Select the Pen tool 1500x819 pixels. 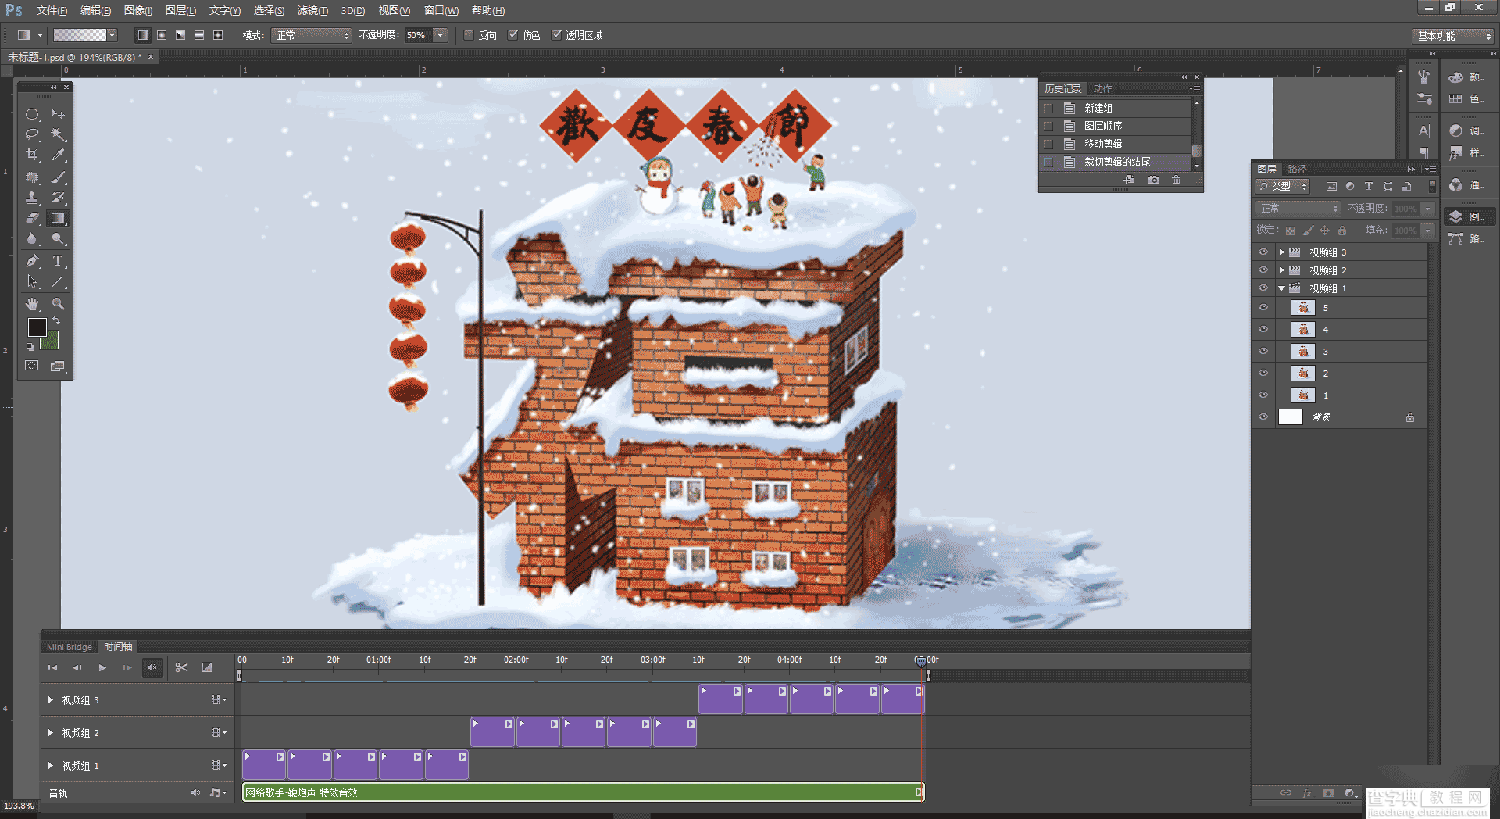point(32,261)
